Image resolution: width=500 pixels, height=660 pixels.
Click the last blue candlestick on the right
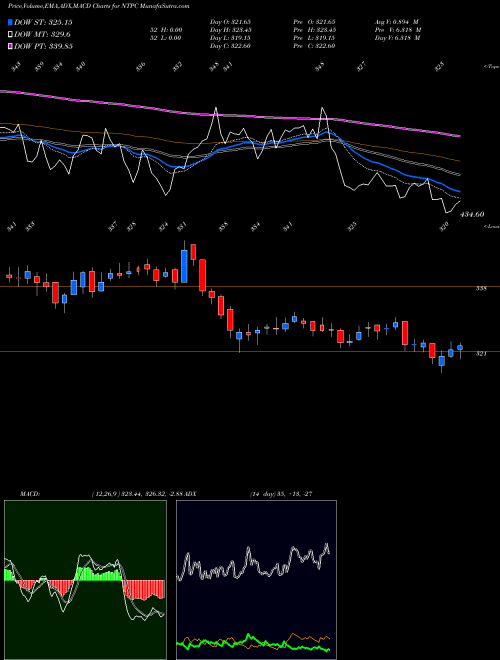(460, 348)
